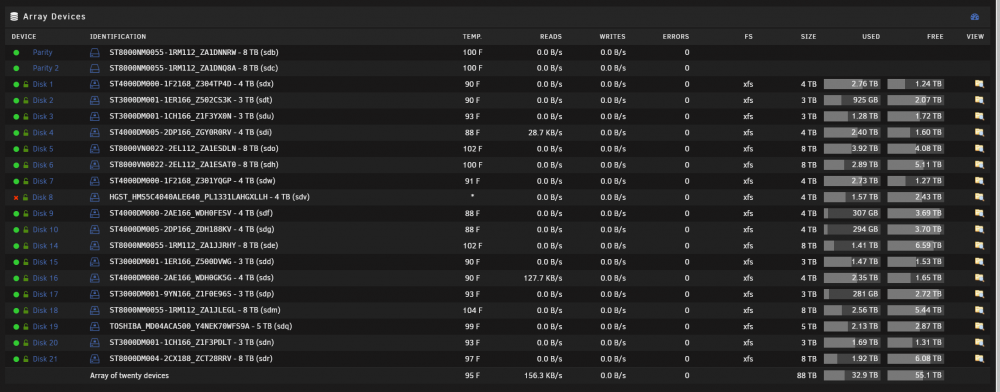
Task: Open the Disk 16 device link
Action: pyautogui.click(x=45, y=278)
